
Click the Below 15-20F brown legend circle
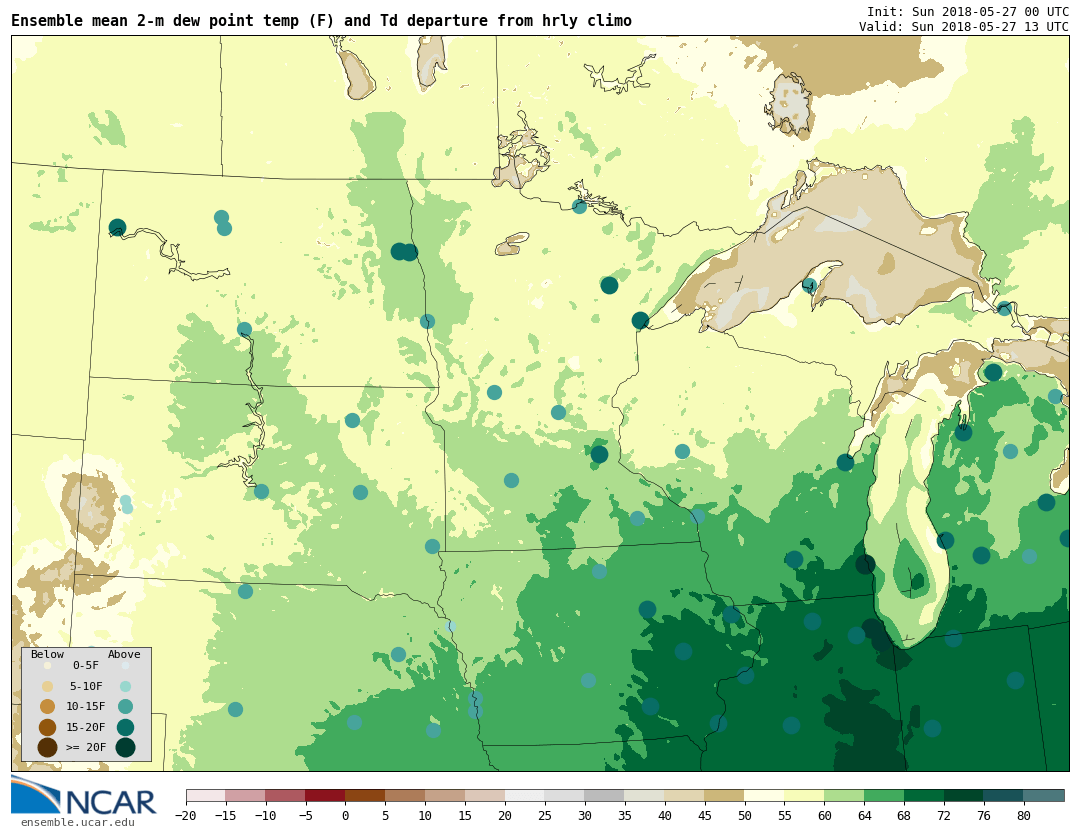(x=47, y=727)
